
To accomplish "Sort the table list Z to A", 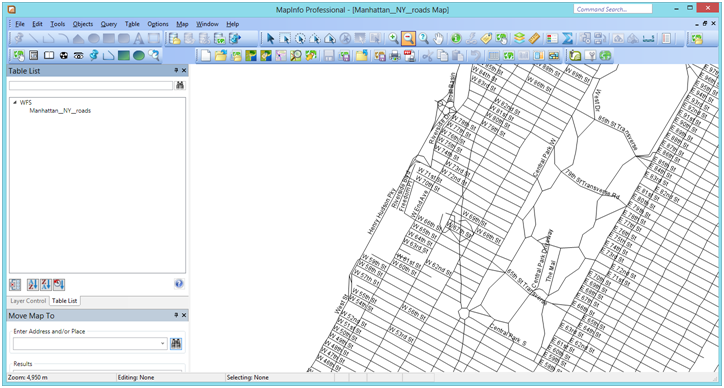I will point(46,285).
